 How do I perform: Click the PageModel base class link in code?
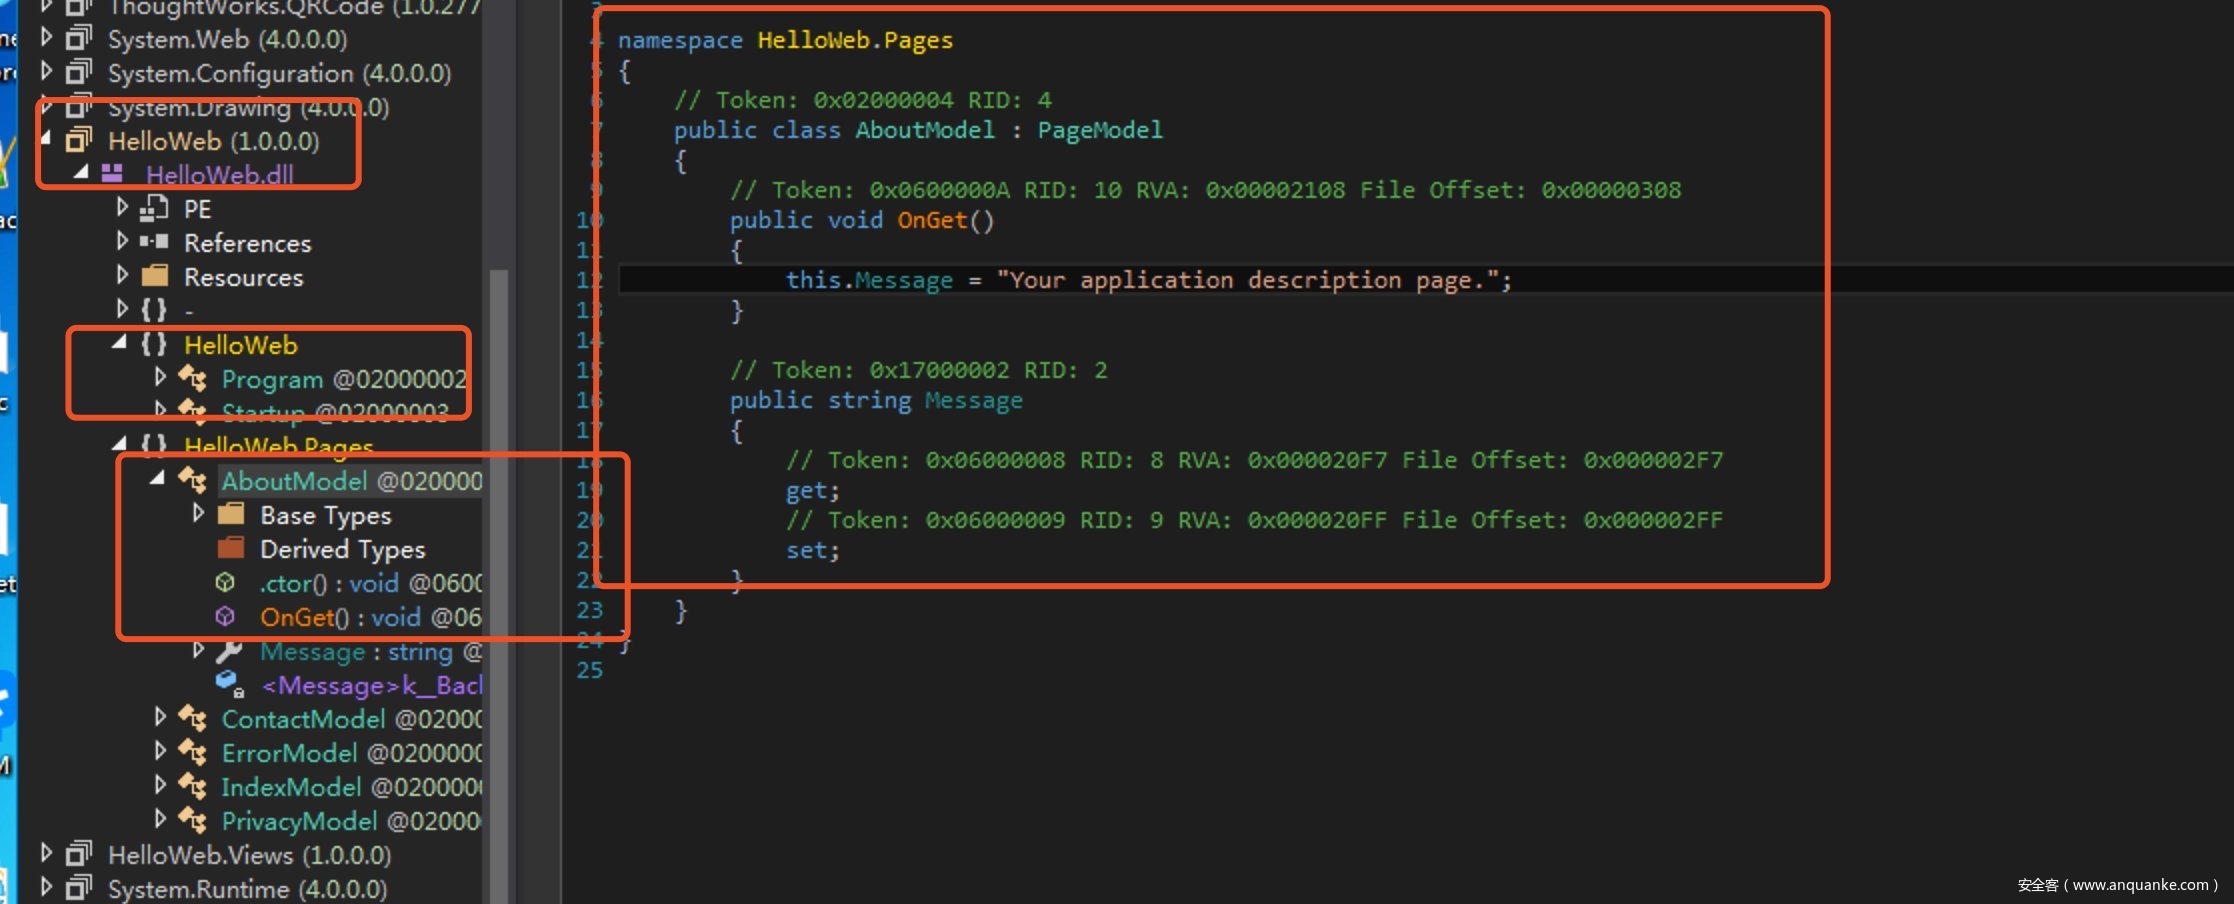click(1099, 130)
